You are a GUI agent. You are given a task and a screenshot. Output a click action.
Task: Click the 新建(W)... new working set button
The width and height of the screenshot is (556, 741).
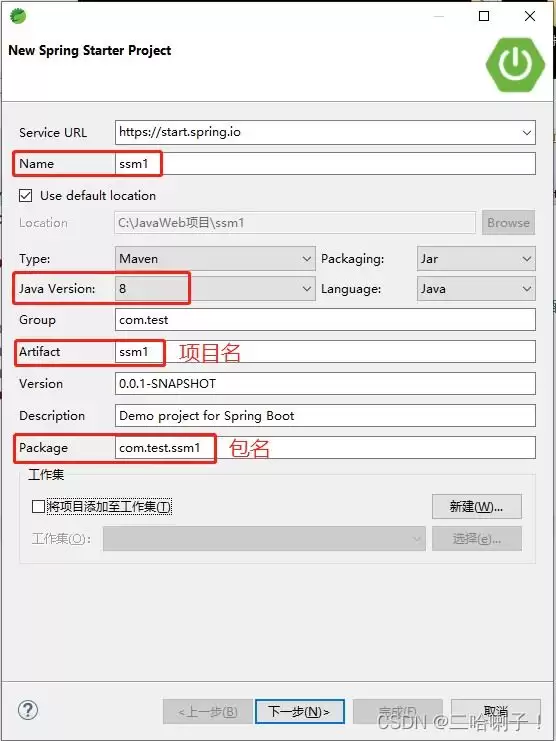pos(477,507)
